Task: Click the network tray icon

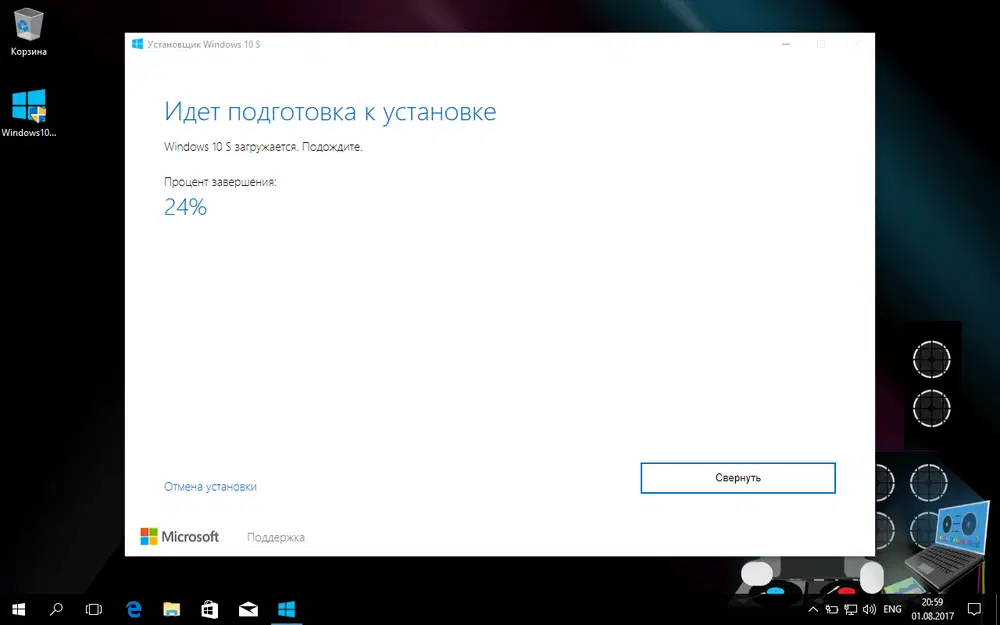Action: (850, 610)
